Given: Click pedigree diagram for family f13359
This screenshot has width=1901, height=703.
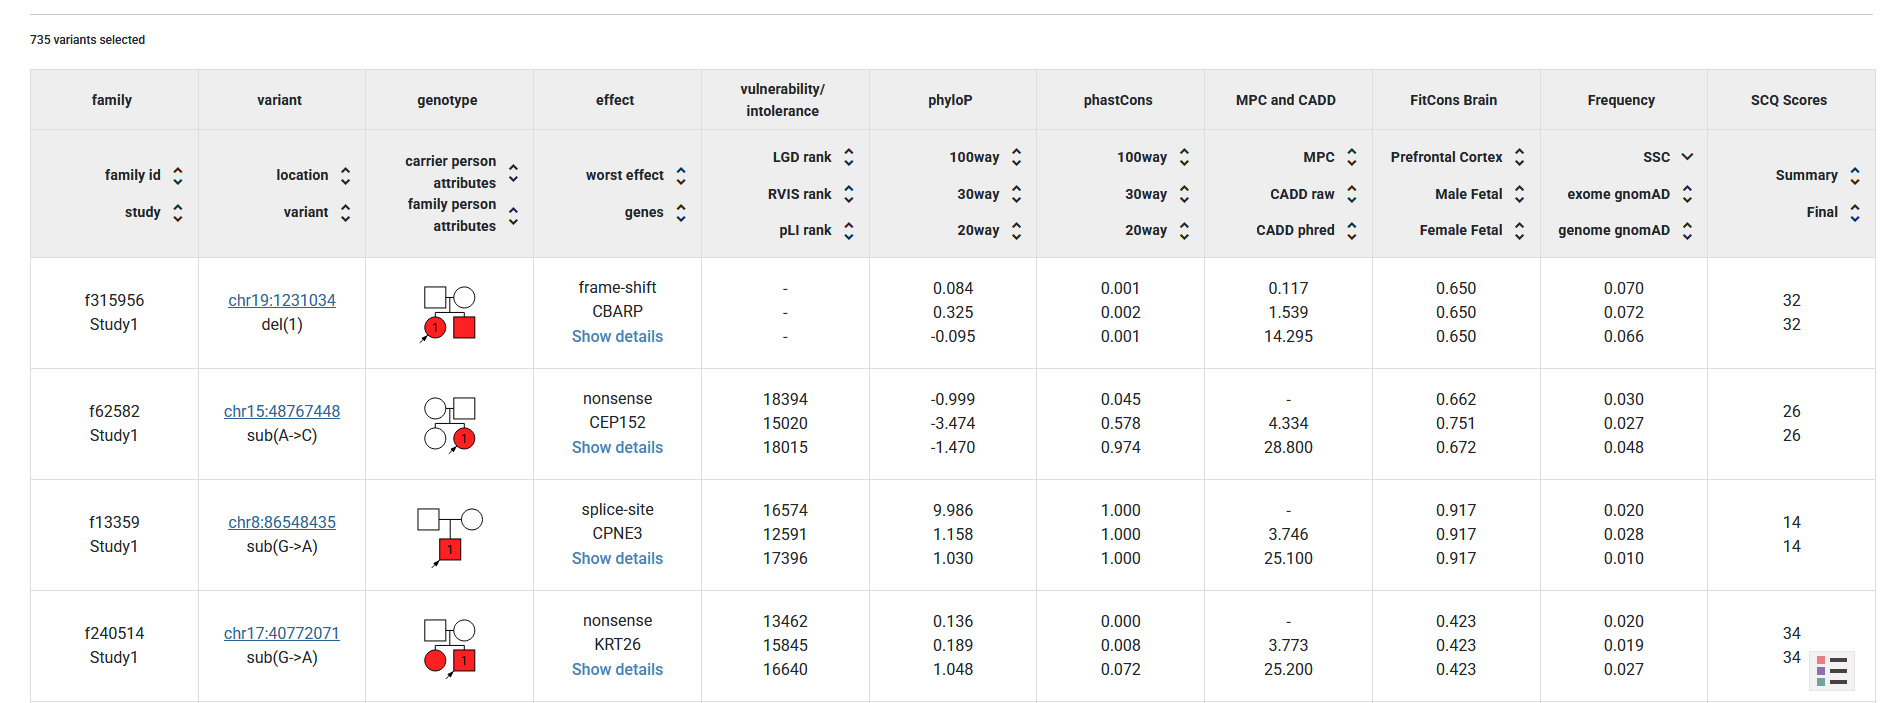Looking at the screenshot, I should [x=449, y=537].
